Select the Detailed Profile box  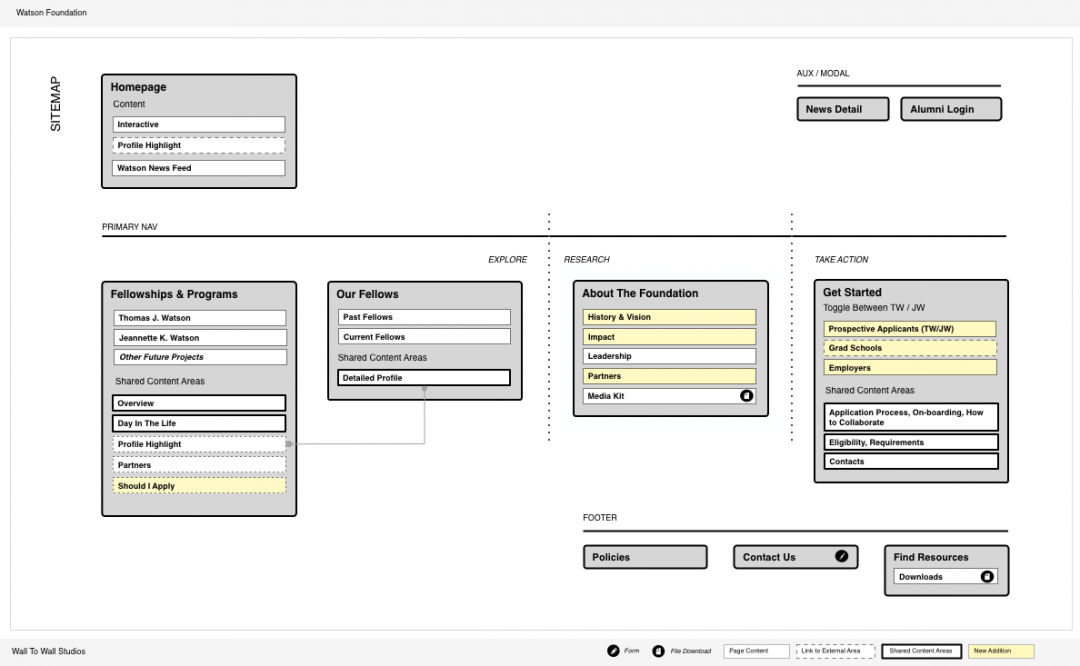coord(424,378)
